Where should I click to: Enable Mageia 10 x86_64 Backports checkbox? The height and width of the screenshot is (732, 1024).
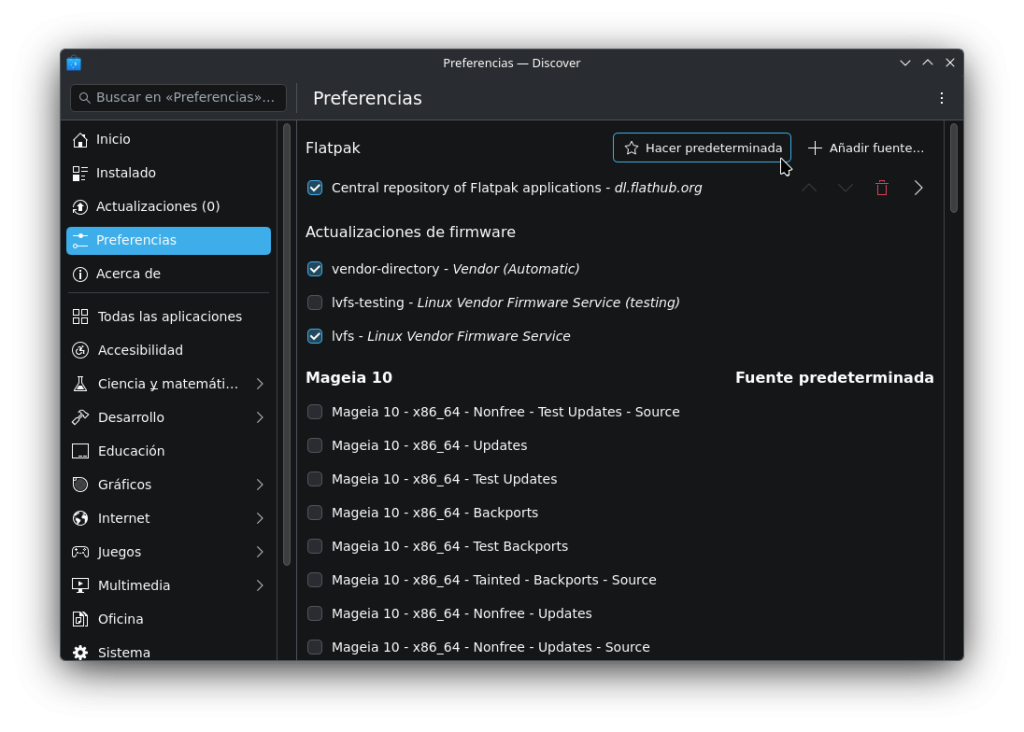[x=315, y=513]
